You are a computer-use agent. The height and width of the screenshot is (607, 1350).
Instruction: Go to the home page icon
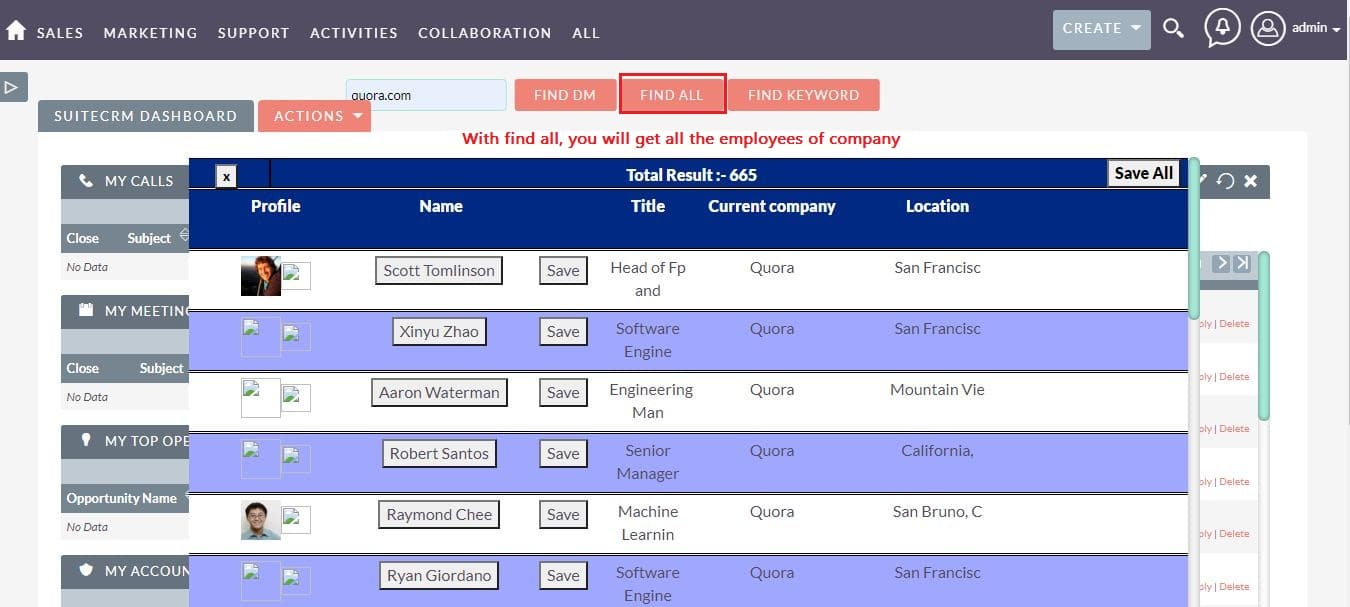pyautogui.click(x=16, y=31)
